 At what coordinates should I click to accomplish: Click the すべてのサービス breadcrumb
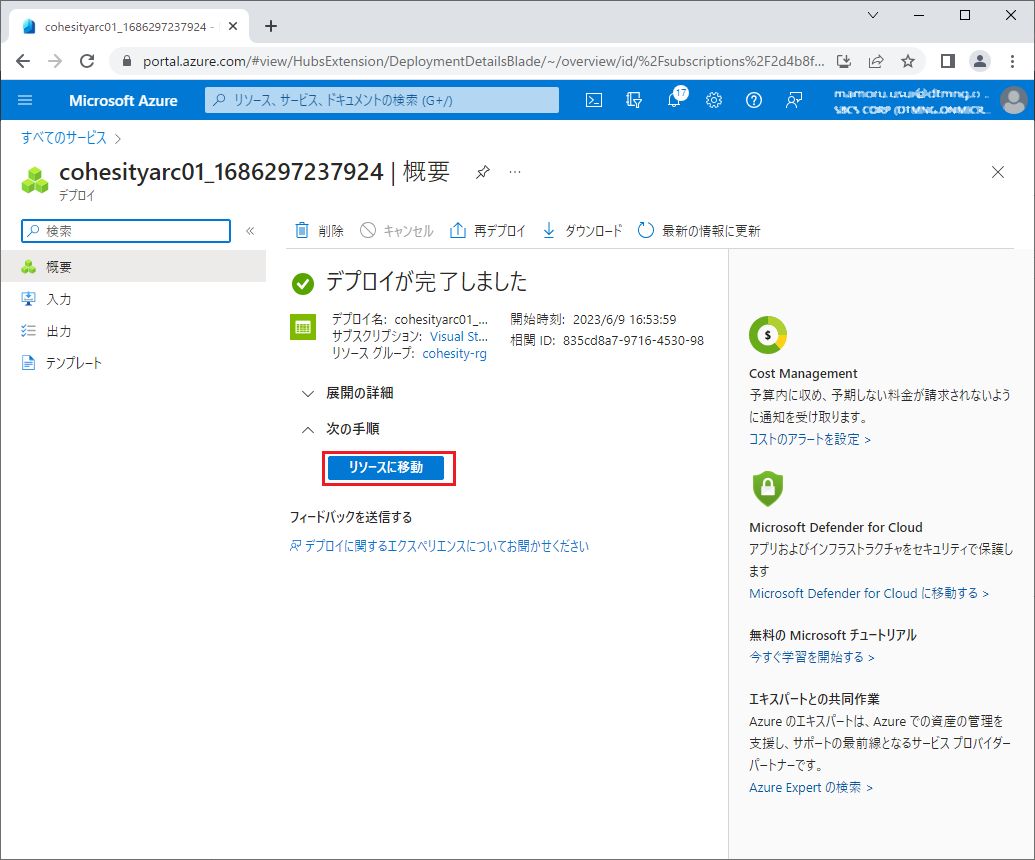[x=63, y=138]
